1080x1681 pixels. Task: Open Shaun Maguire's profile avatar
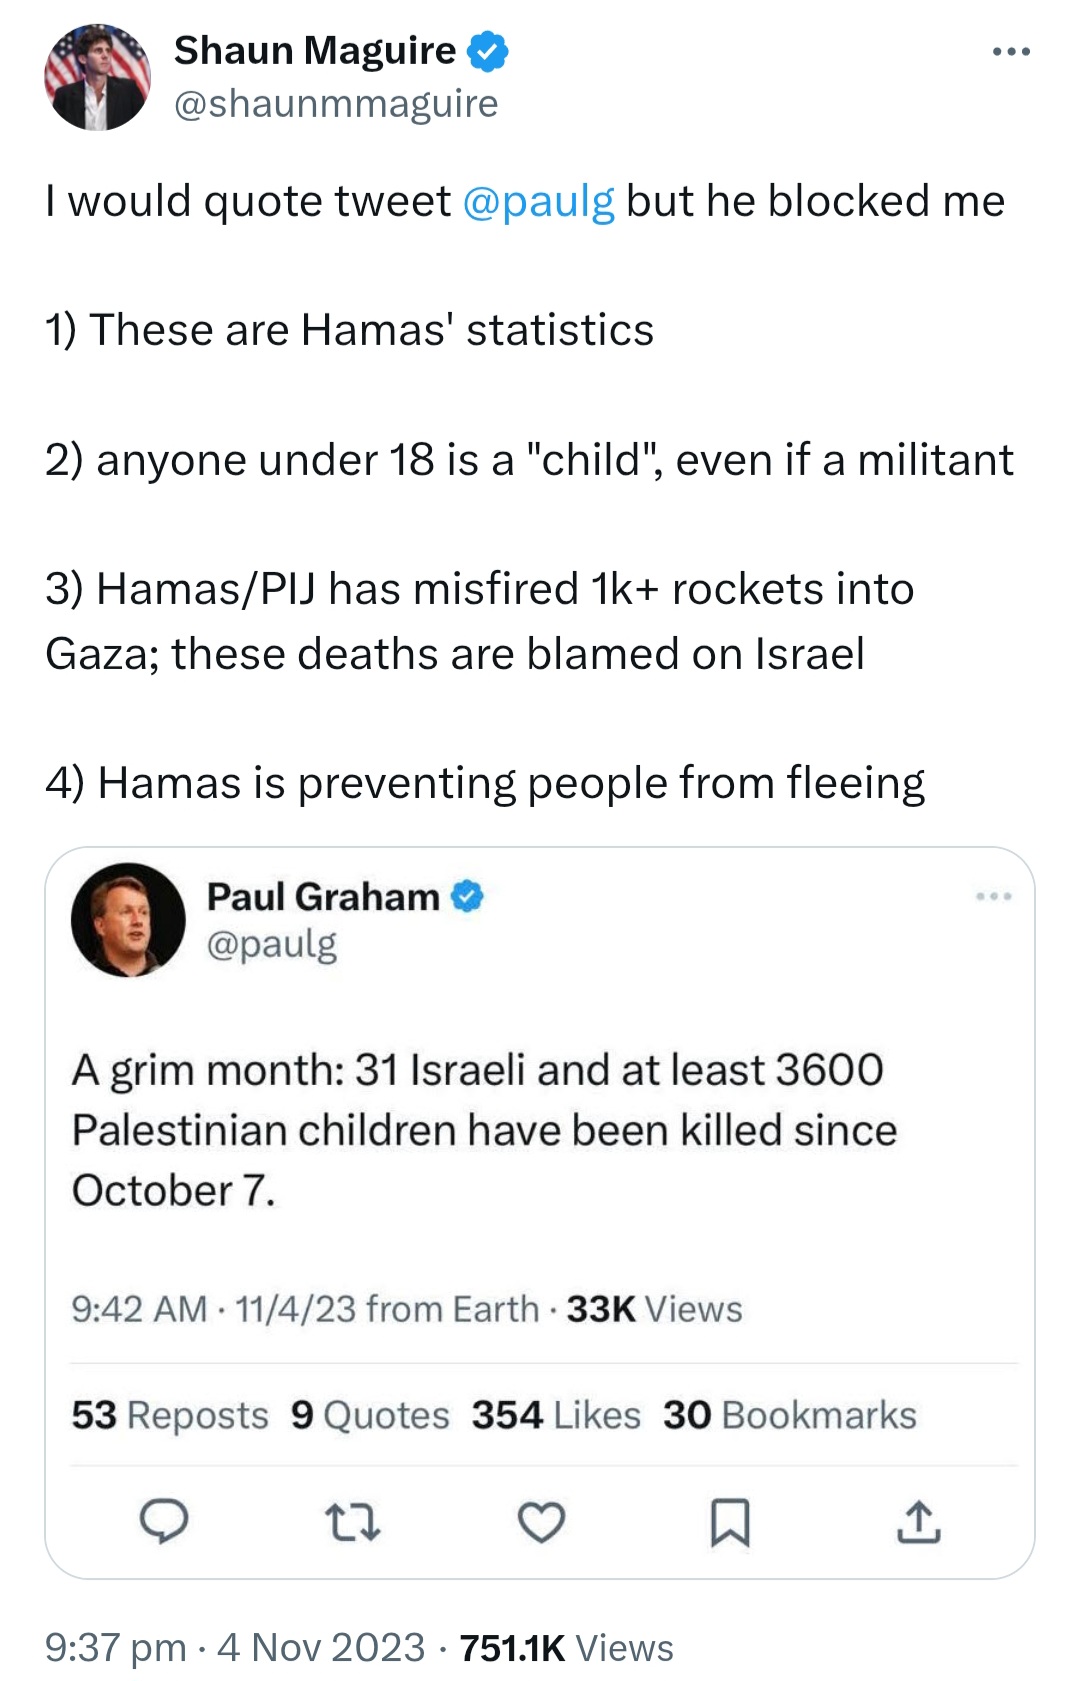[97, 77]
